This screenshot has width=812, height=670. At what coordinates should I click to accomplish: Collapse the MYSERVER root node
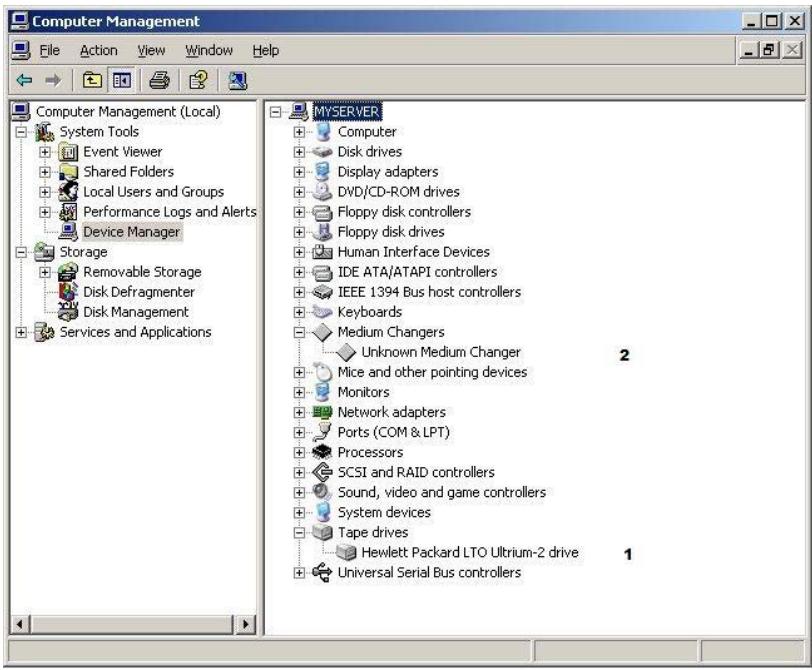276,112
